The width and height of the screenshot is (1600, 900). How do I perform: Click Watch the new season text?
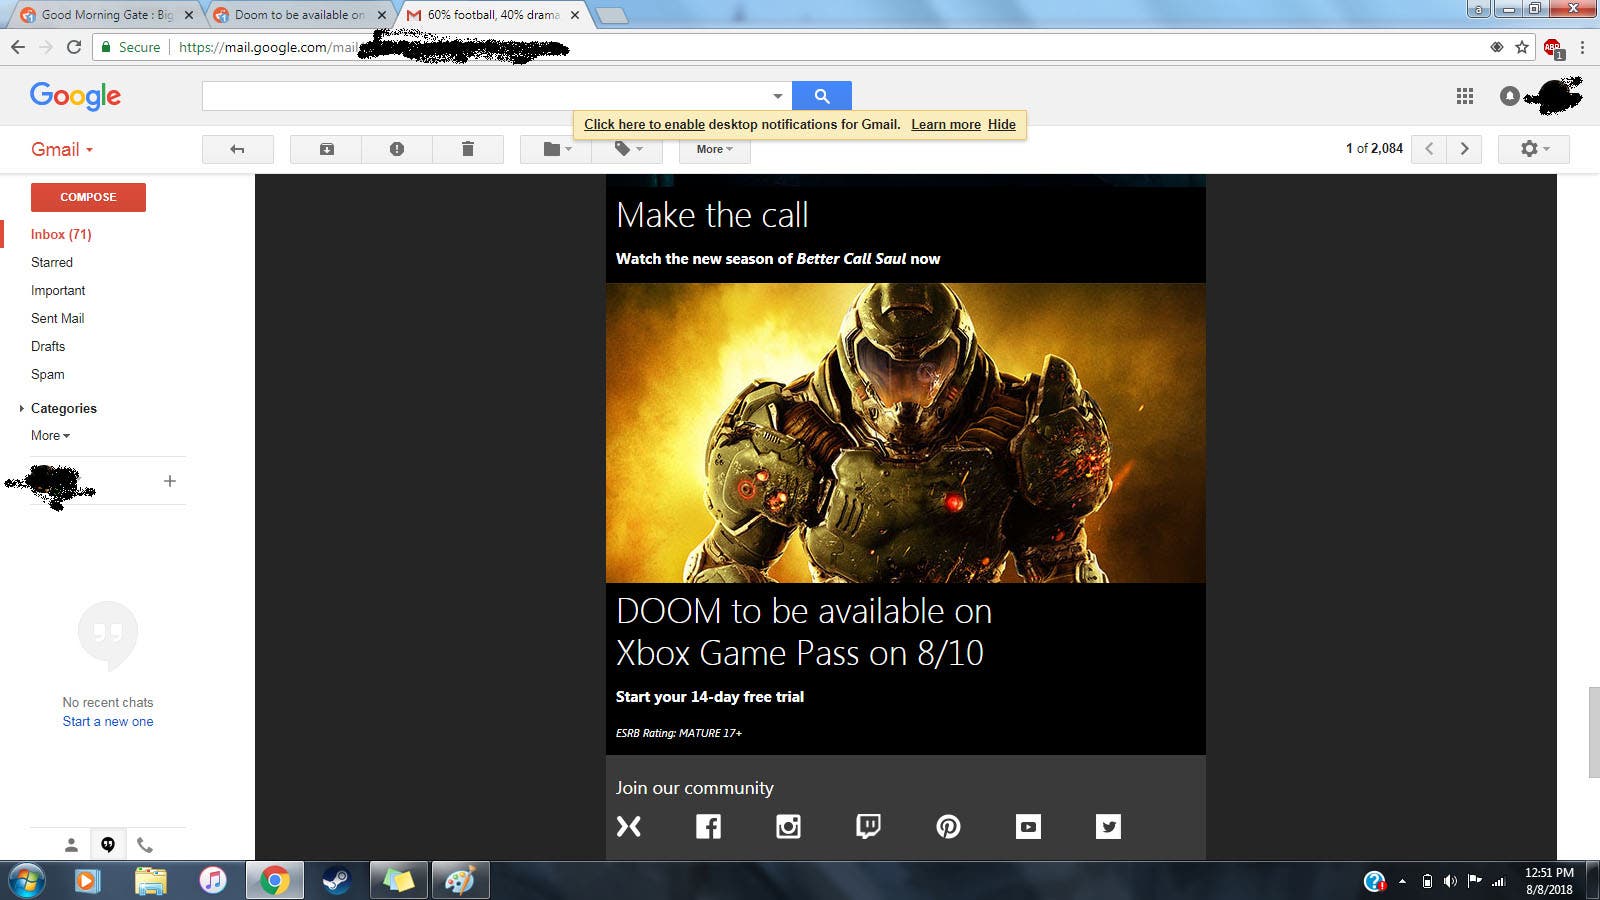point(778,258)
